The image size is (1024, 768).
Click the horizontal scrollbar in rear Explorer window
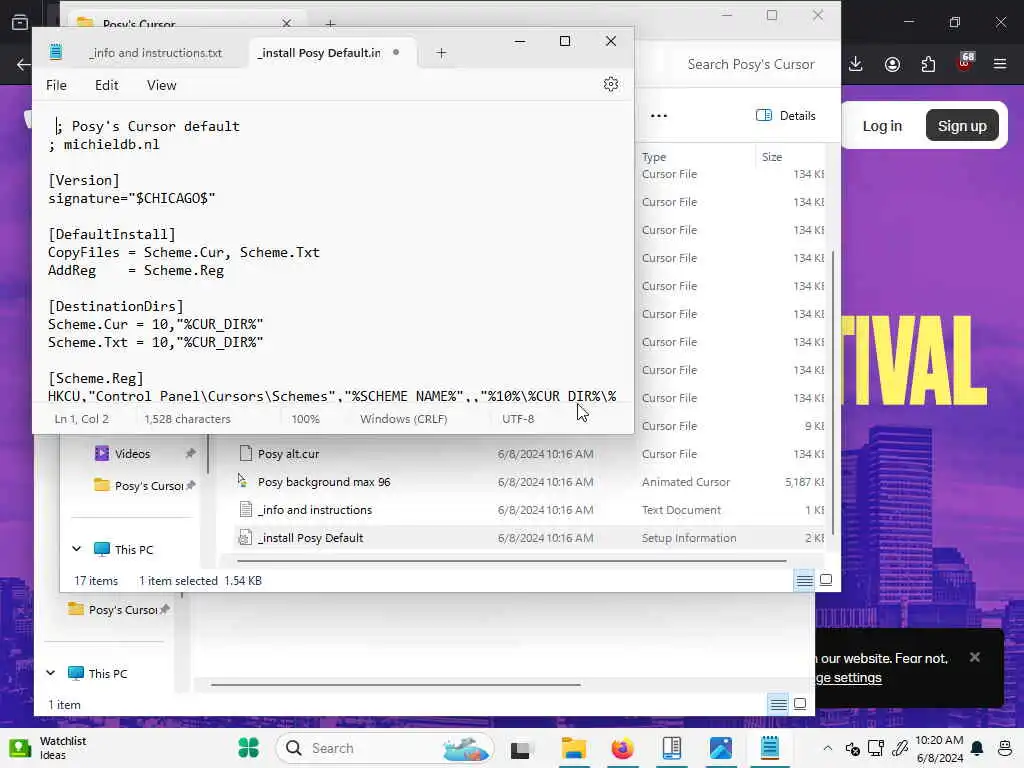[x=396, y=684]
